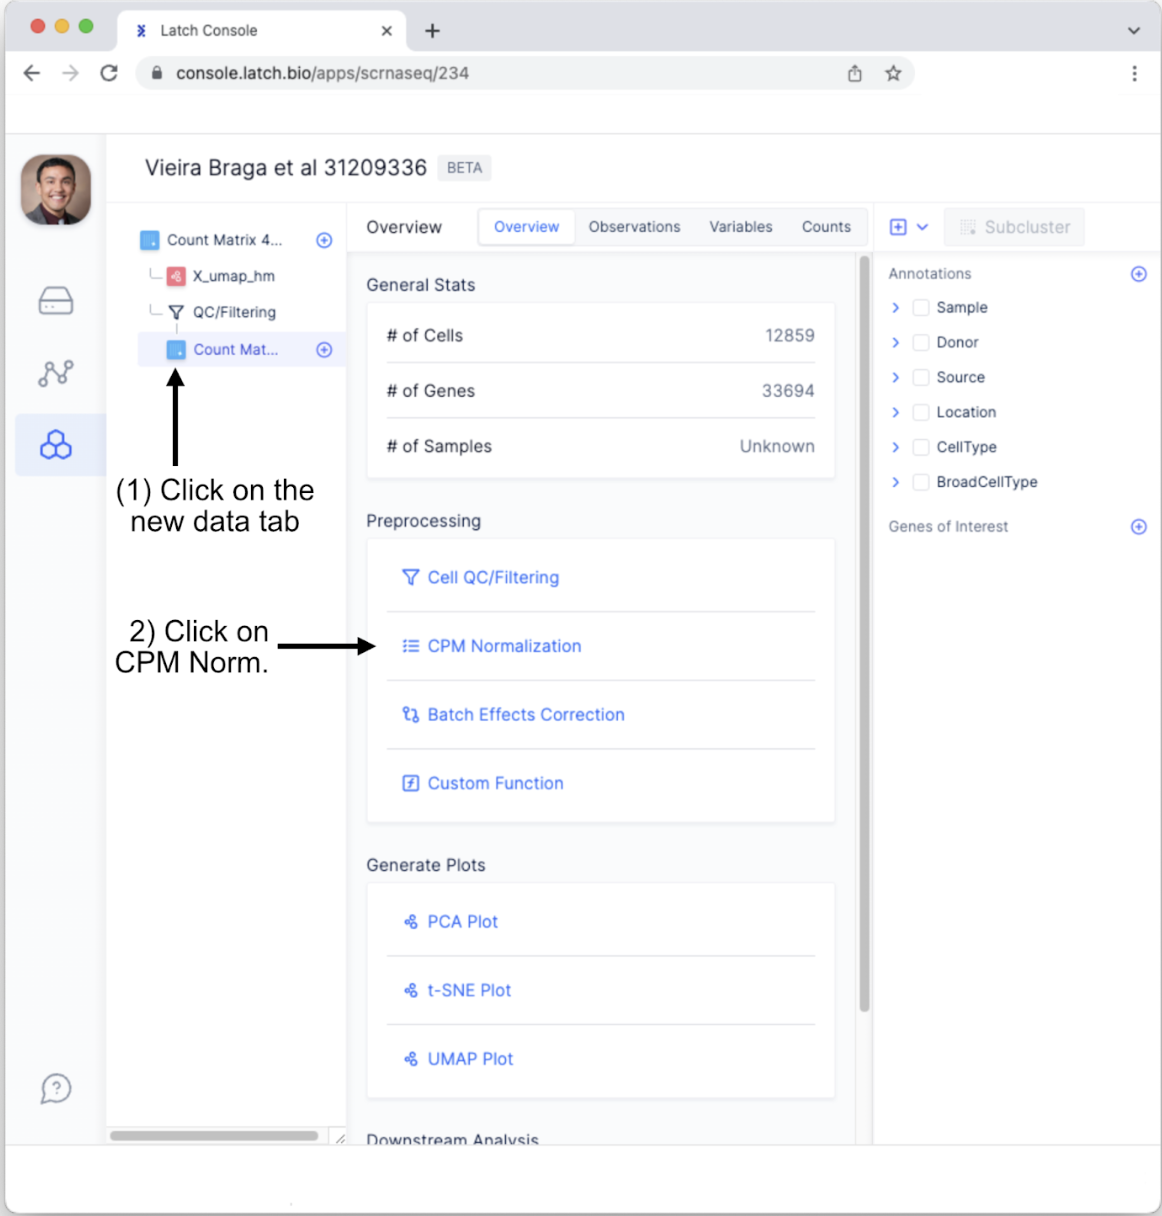Check the BroadCellType annotation checkbox
This screenshot has height=1216, width=1162.
point(921,482)
